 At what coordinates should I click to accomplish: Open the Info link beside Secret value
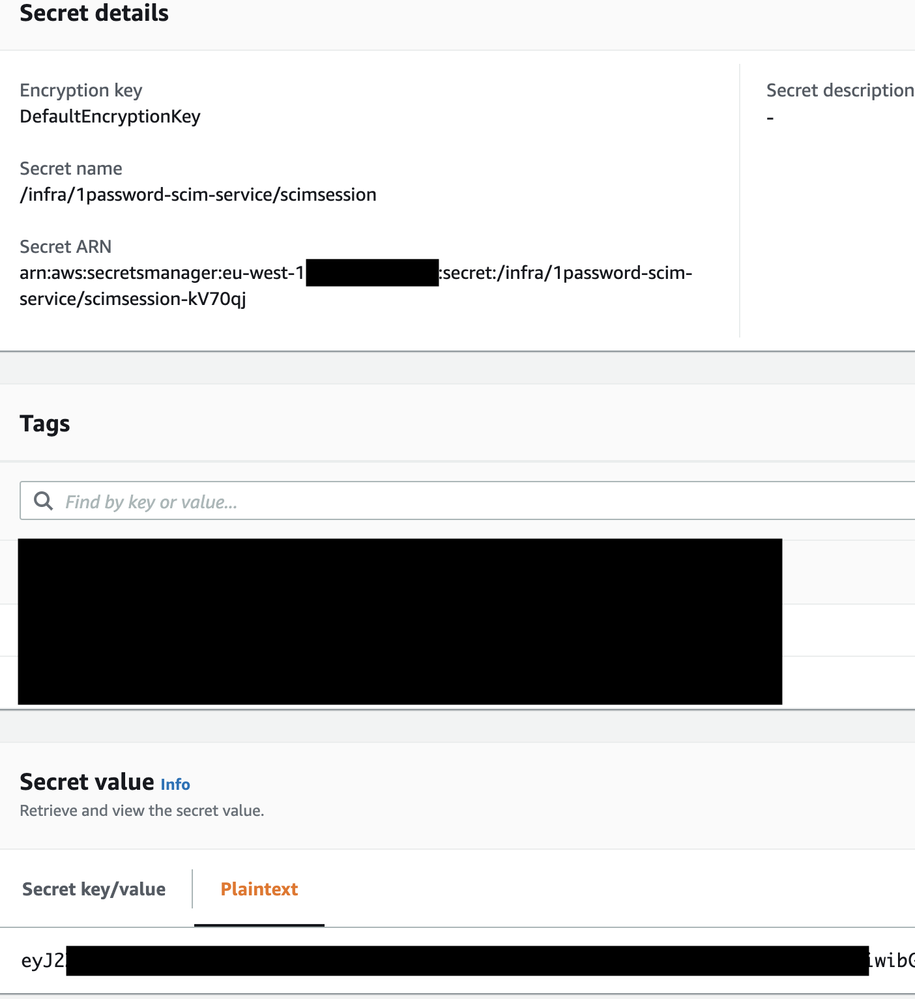coord(175,785)
